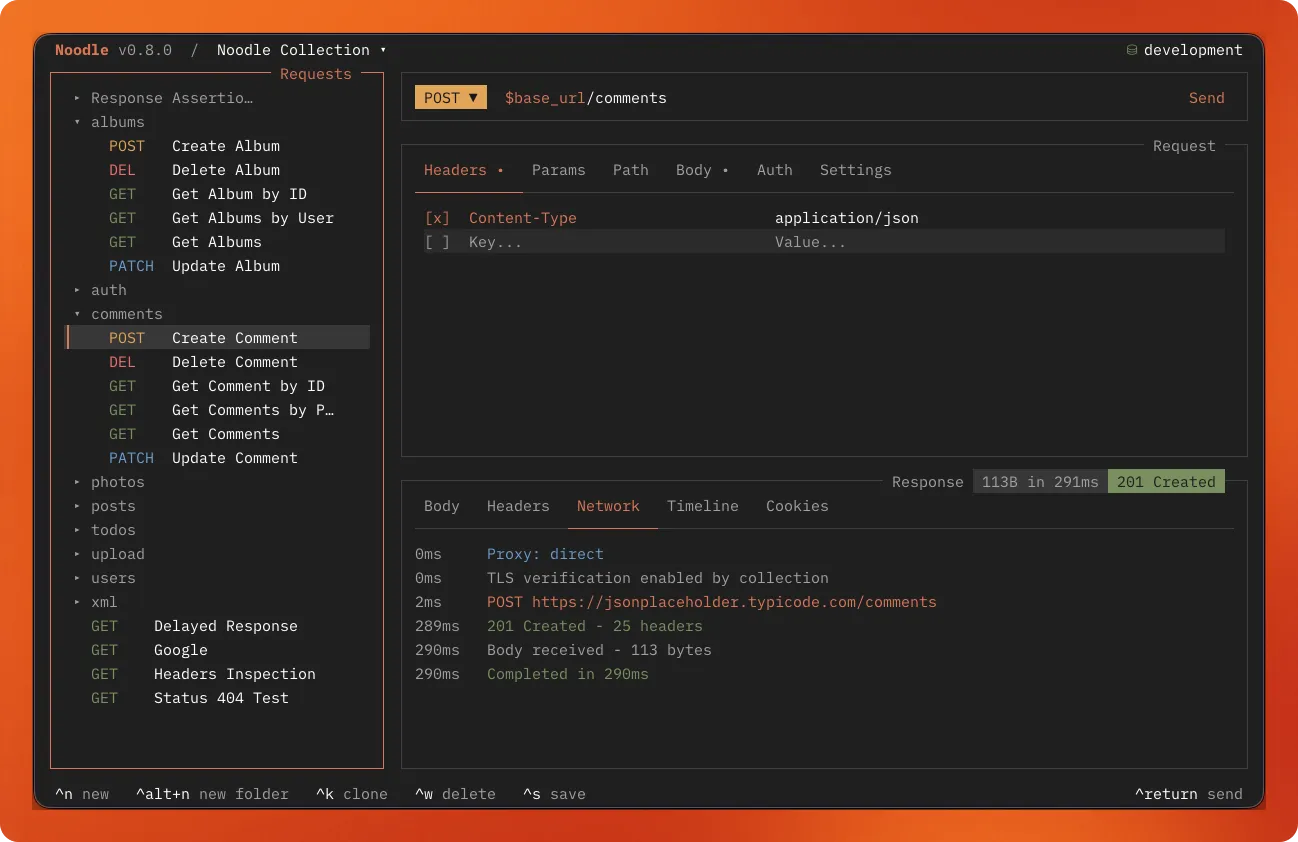Click the 201 Created status badge
1298x842 pixels.
(1166, 482)
